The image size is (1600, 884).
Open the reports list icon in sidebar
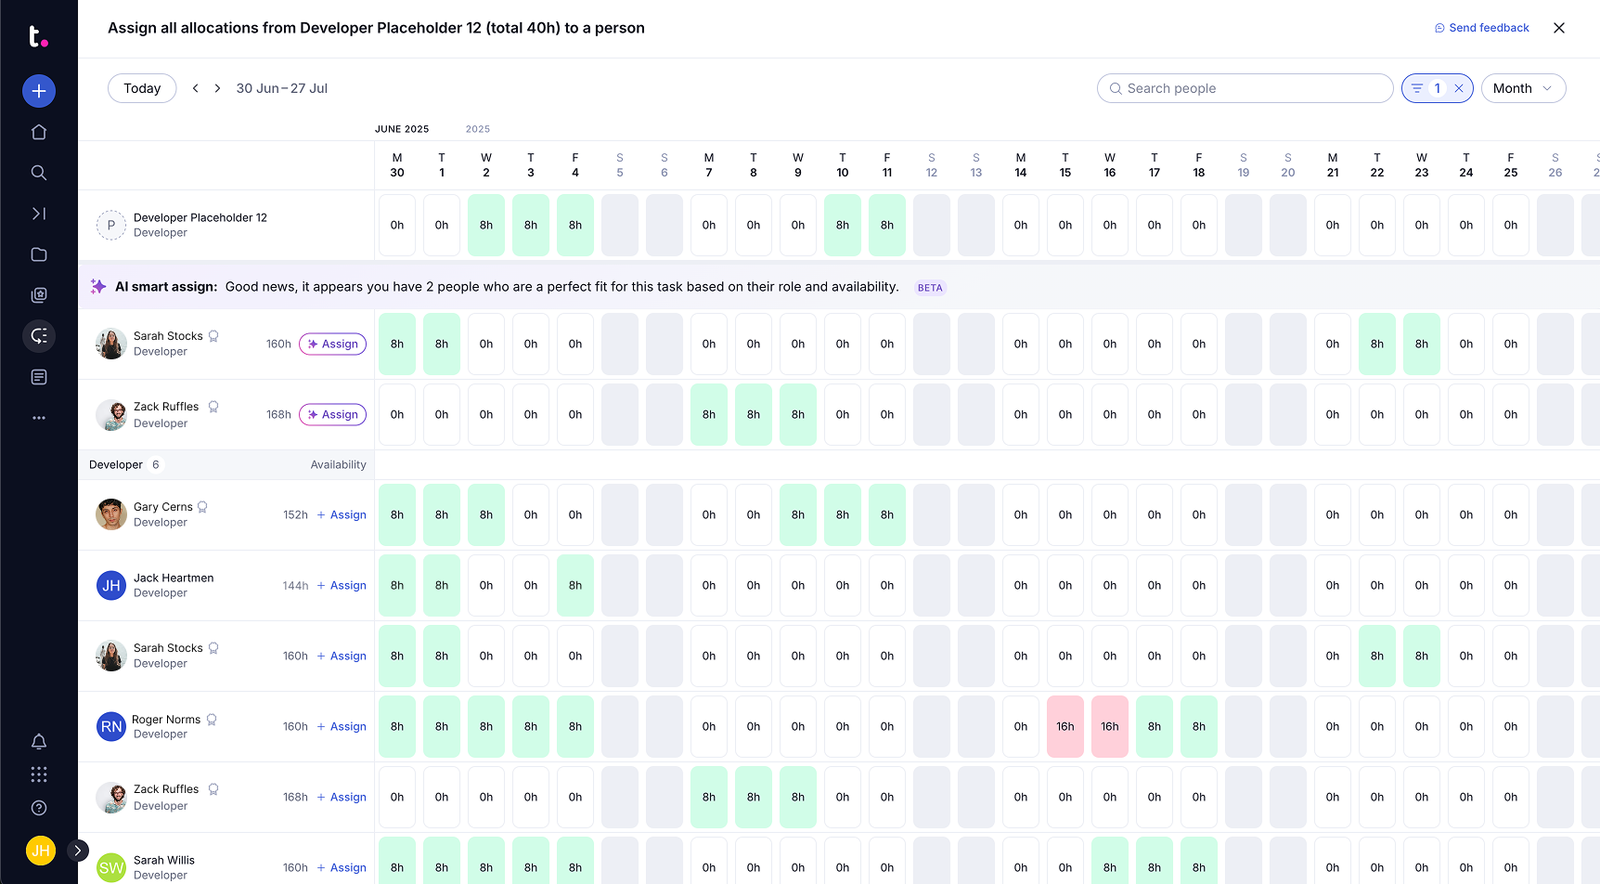[x=39, y=377]
